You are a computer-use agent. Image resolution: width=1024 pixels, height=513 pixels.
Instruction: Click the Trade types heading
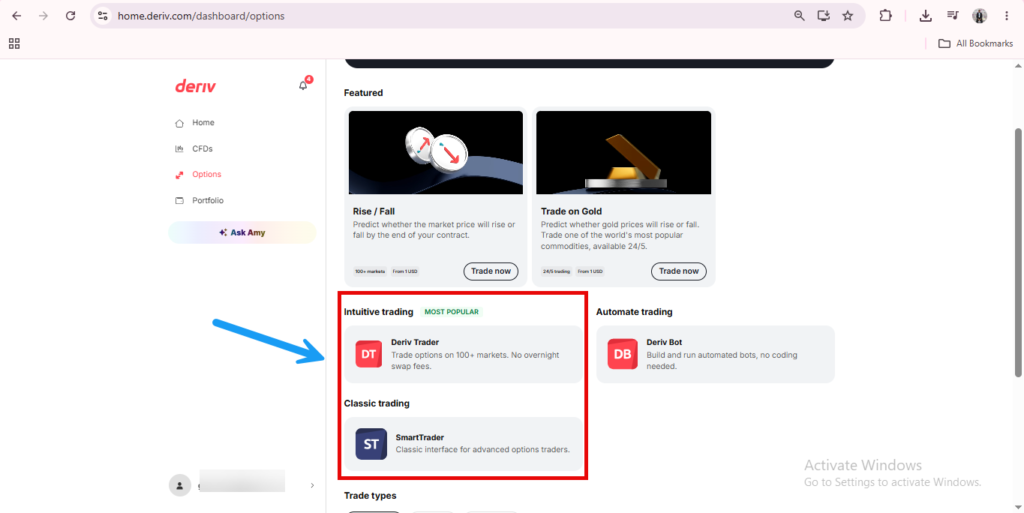(x=370, y=495)
